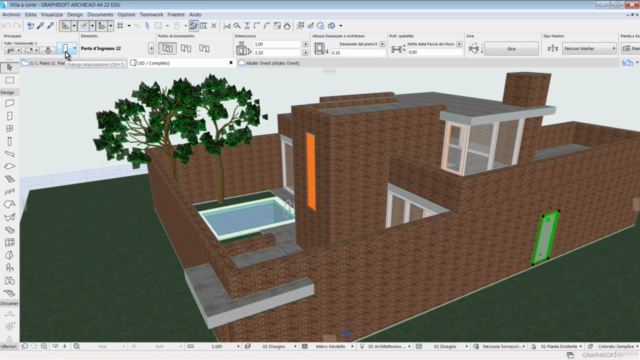Click the selected green door in model
The width and height of the screenshot is (640, 360).
click(x=545, y=237)
